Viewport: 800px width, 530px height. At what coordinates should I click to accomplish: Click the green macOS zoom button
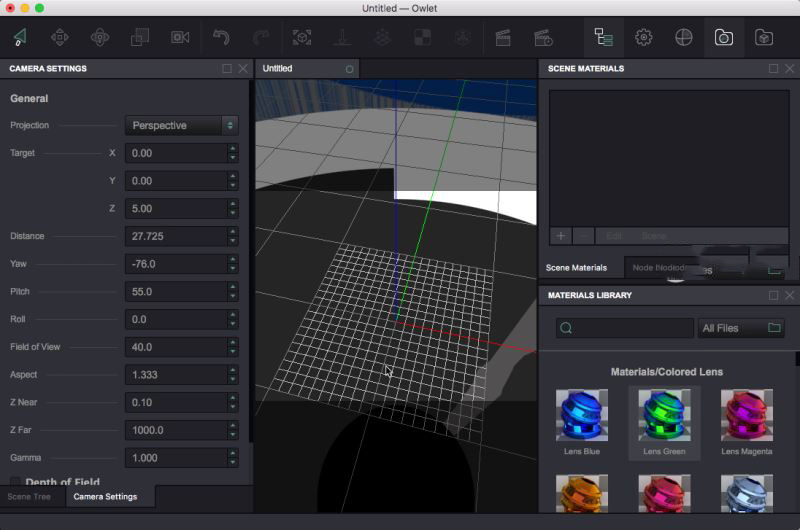(x=39, y=8)
